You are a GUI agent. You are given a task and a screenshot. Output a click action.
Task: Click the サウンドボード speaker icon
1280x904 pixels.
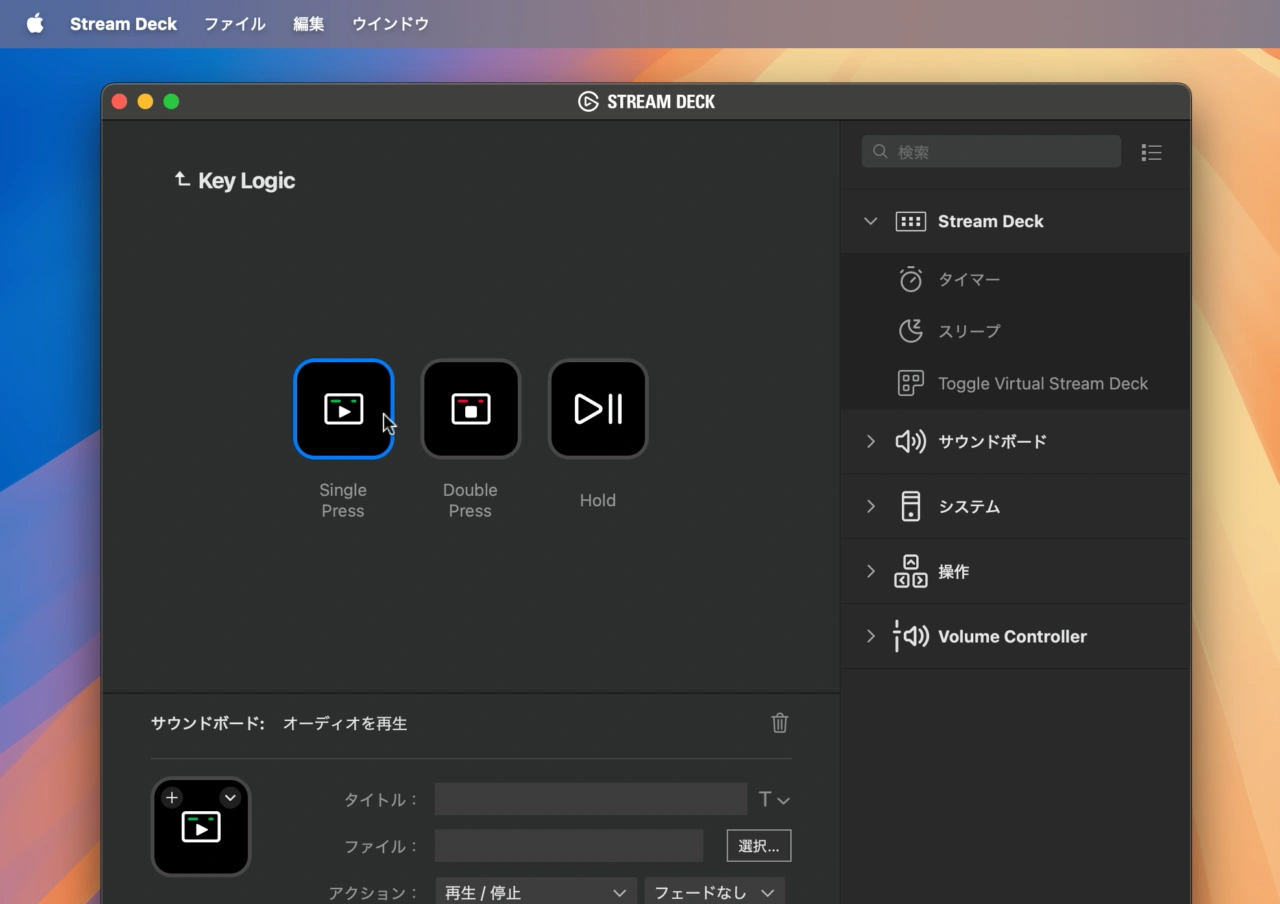coord(911,441)
